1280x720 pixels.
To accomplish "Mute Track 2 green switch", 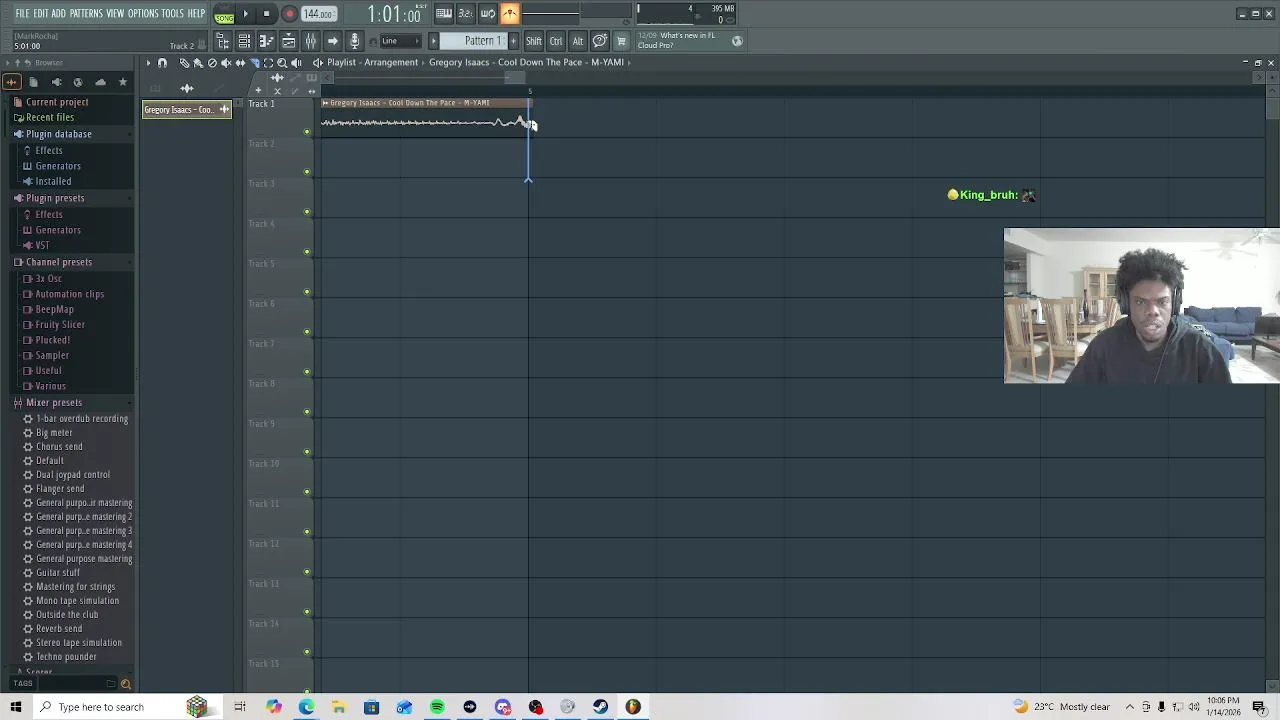I will (307, 172).
